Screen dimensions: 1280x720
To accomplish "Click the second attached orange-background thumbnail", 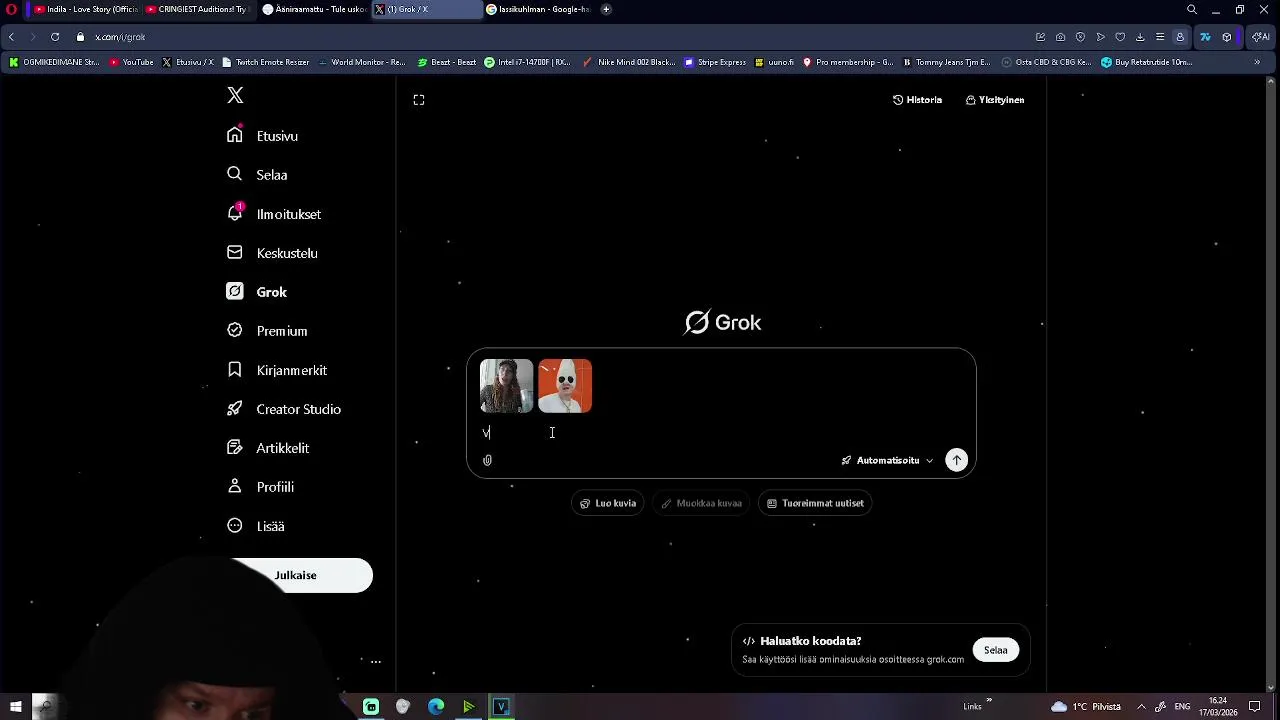I will (x=565, y=386).
